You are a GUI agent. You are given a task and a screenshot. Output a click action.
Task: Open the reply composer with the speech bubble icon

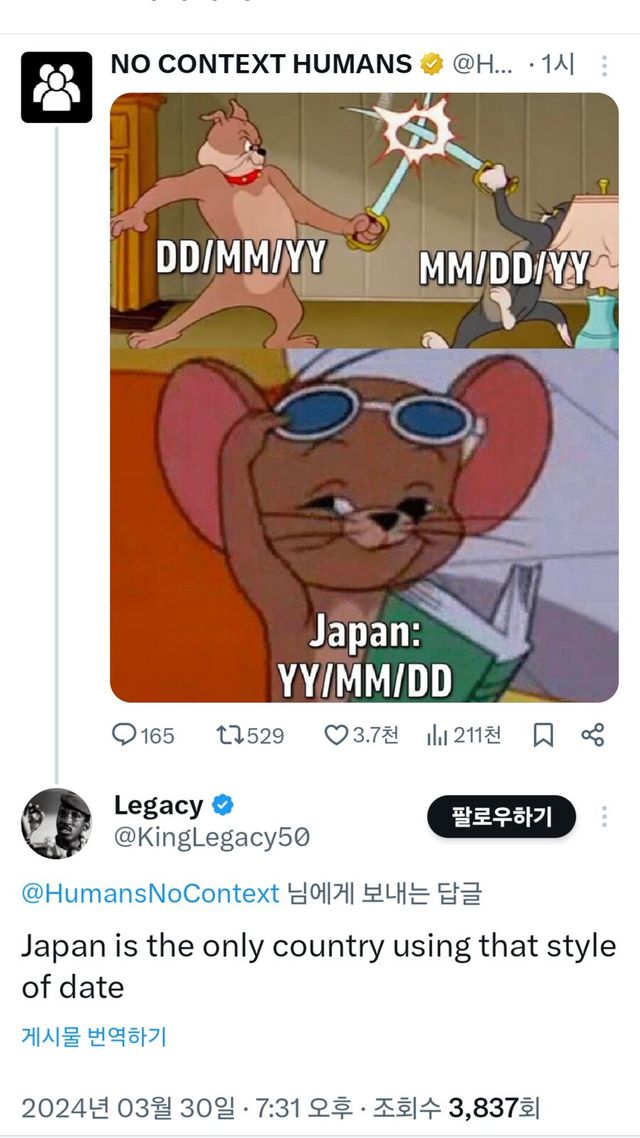click(x=123, y=733)
